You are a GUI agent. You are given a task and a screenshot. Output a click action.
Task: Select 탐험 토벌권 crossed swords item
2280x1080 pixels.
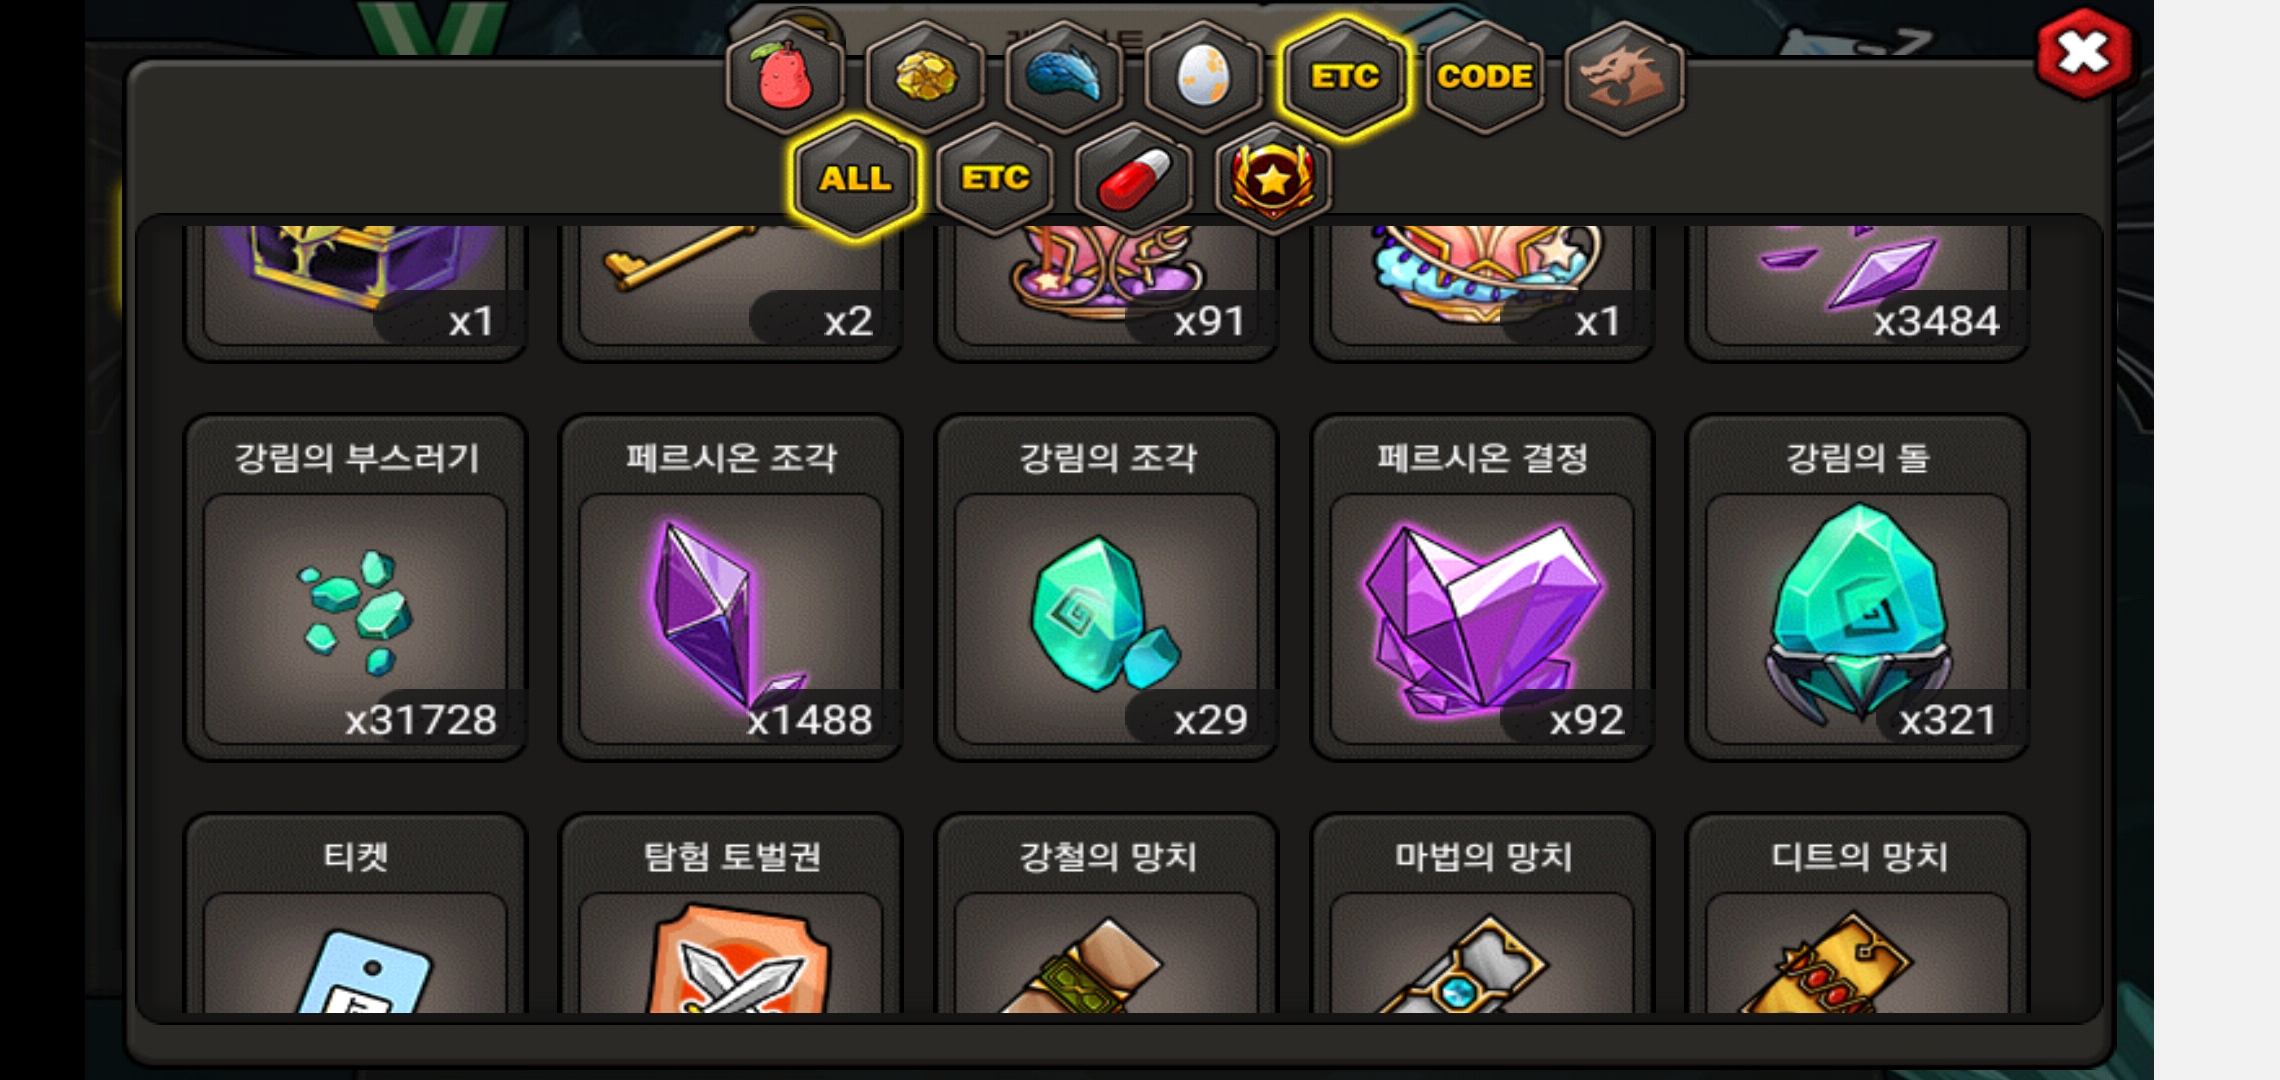point(731,914)
